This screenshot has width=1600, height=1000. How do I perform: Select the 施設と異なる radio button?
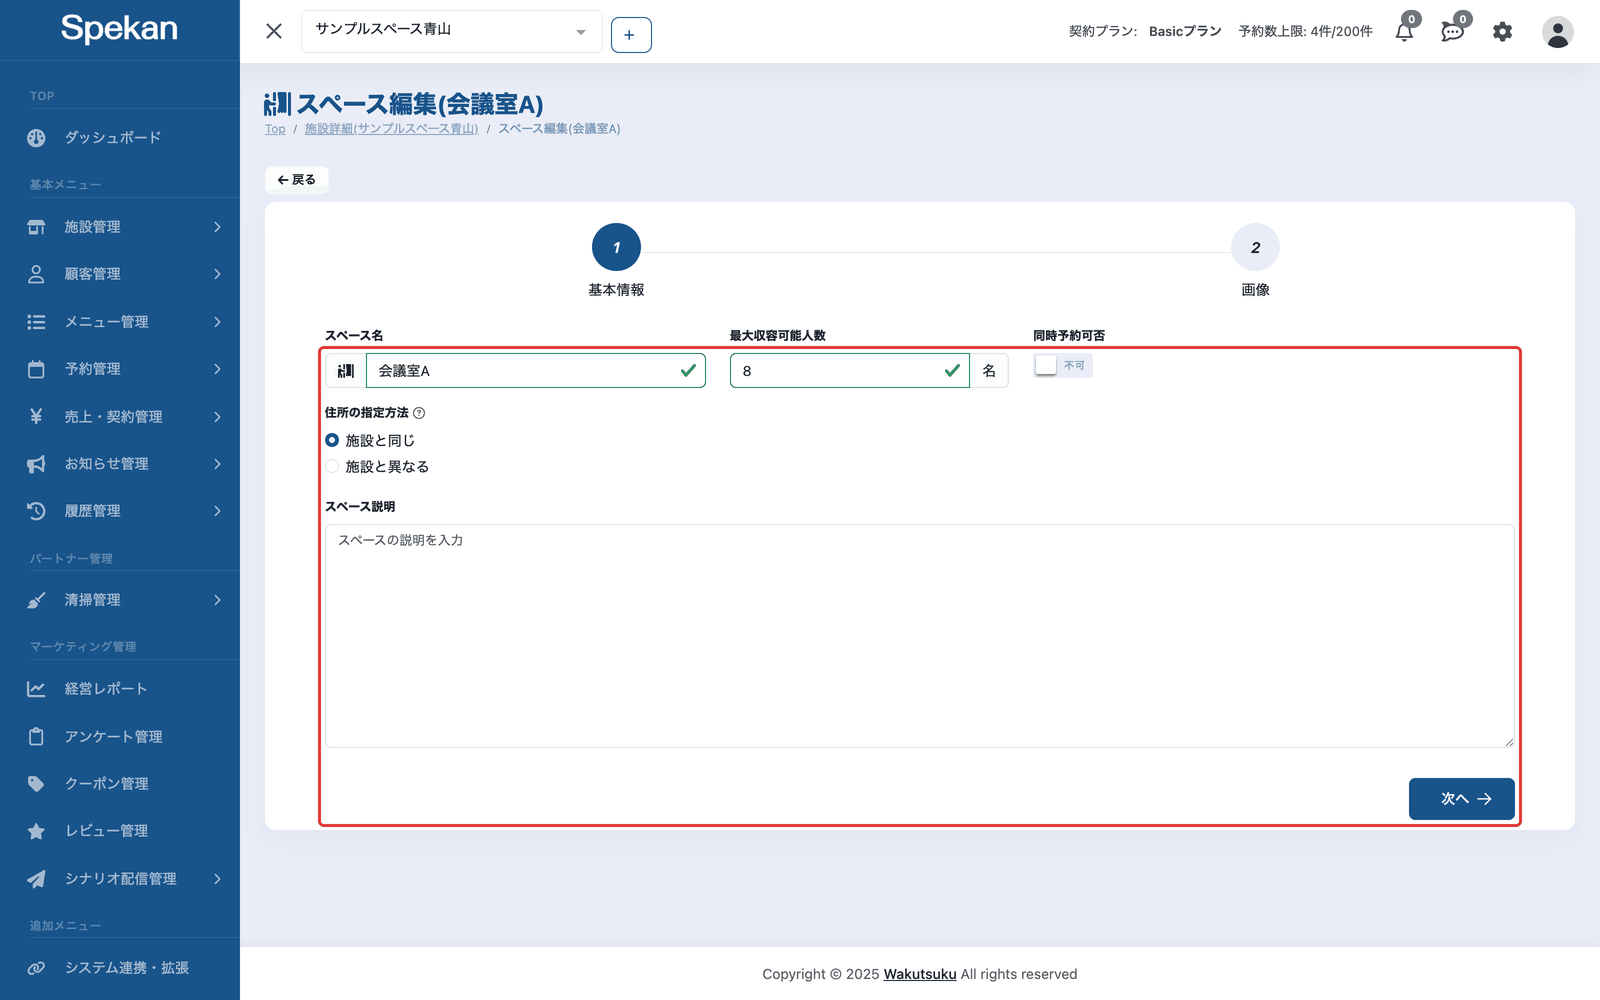click(x=332, y=466)
